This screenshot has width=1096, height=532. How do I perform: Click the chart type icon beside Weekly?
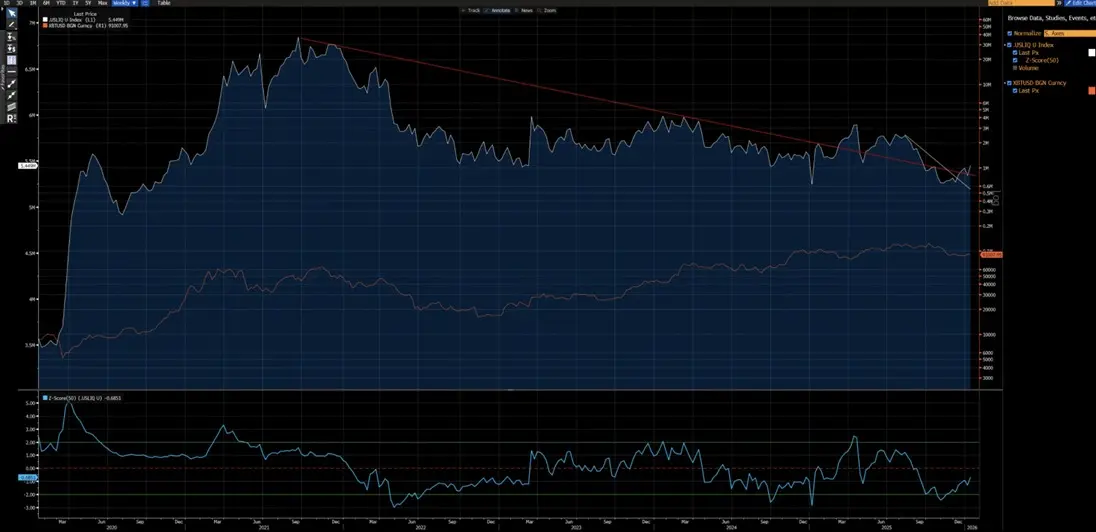146,3
